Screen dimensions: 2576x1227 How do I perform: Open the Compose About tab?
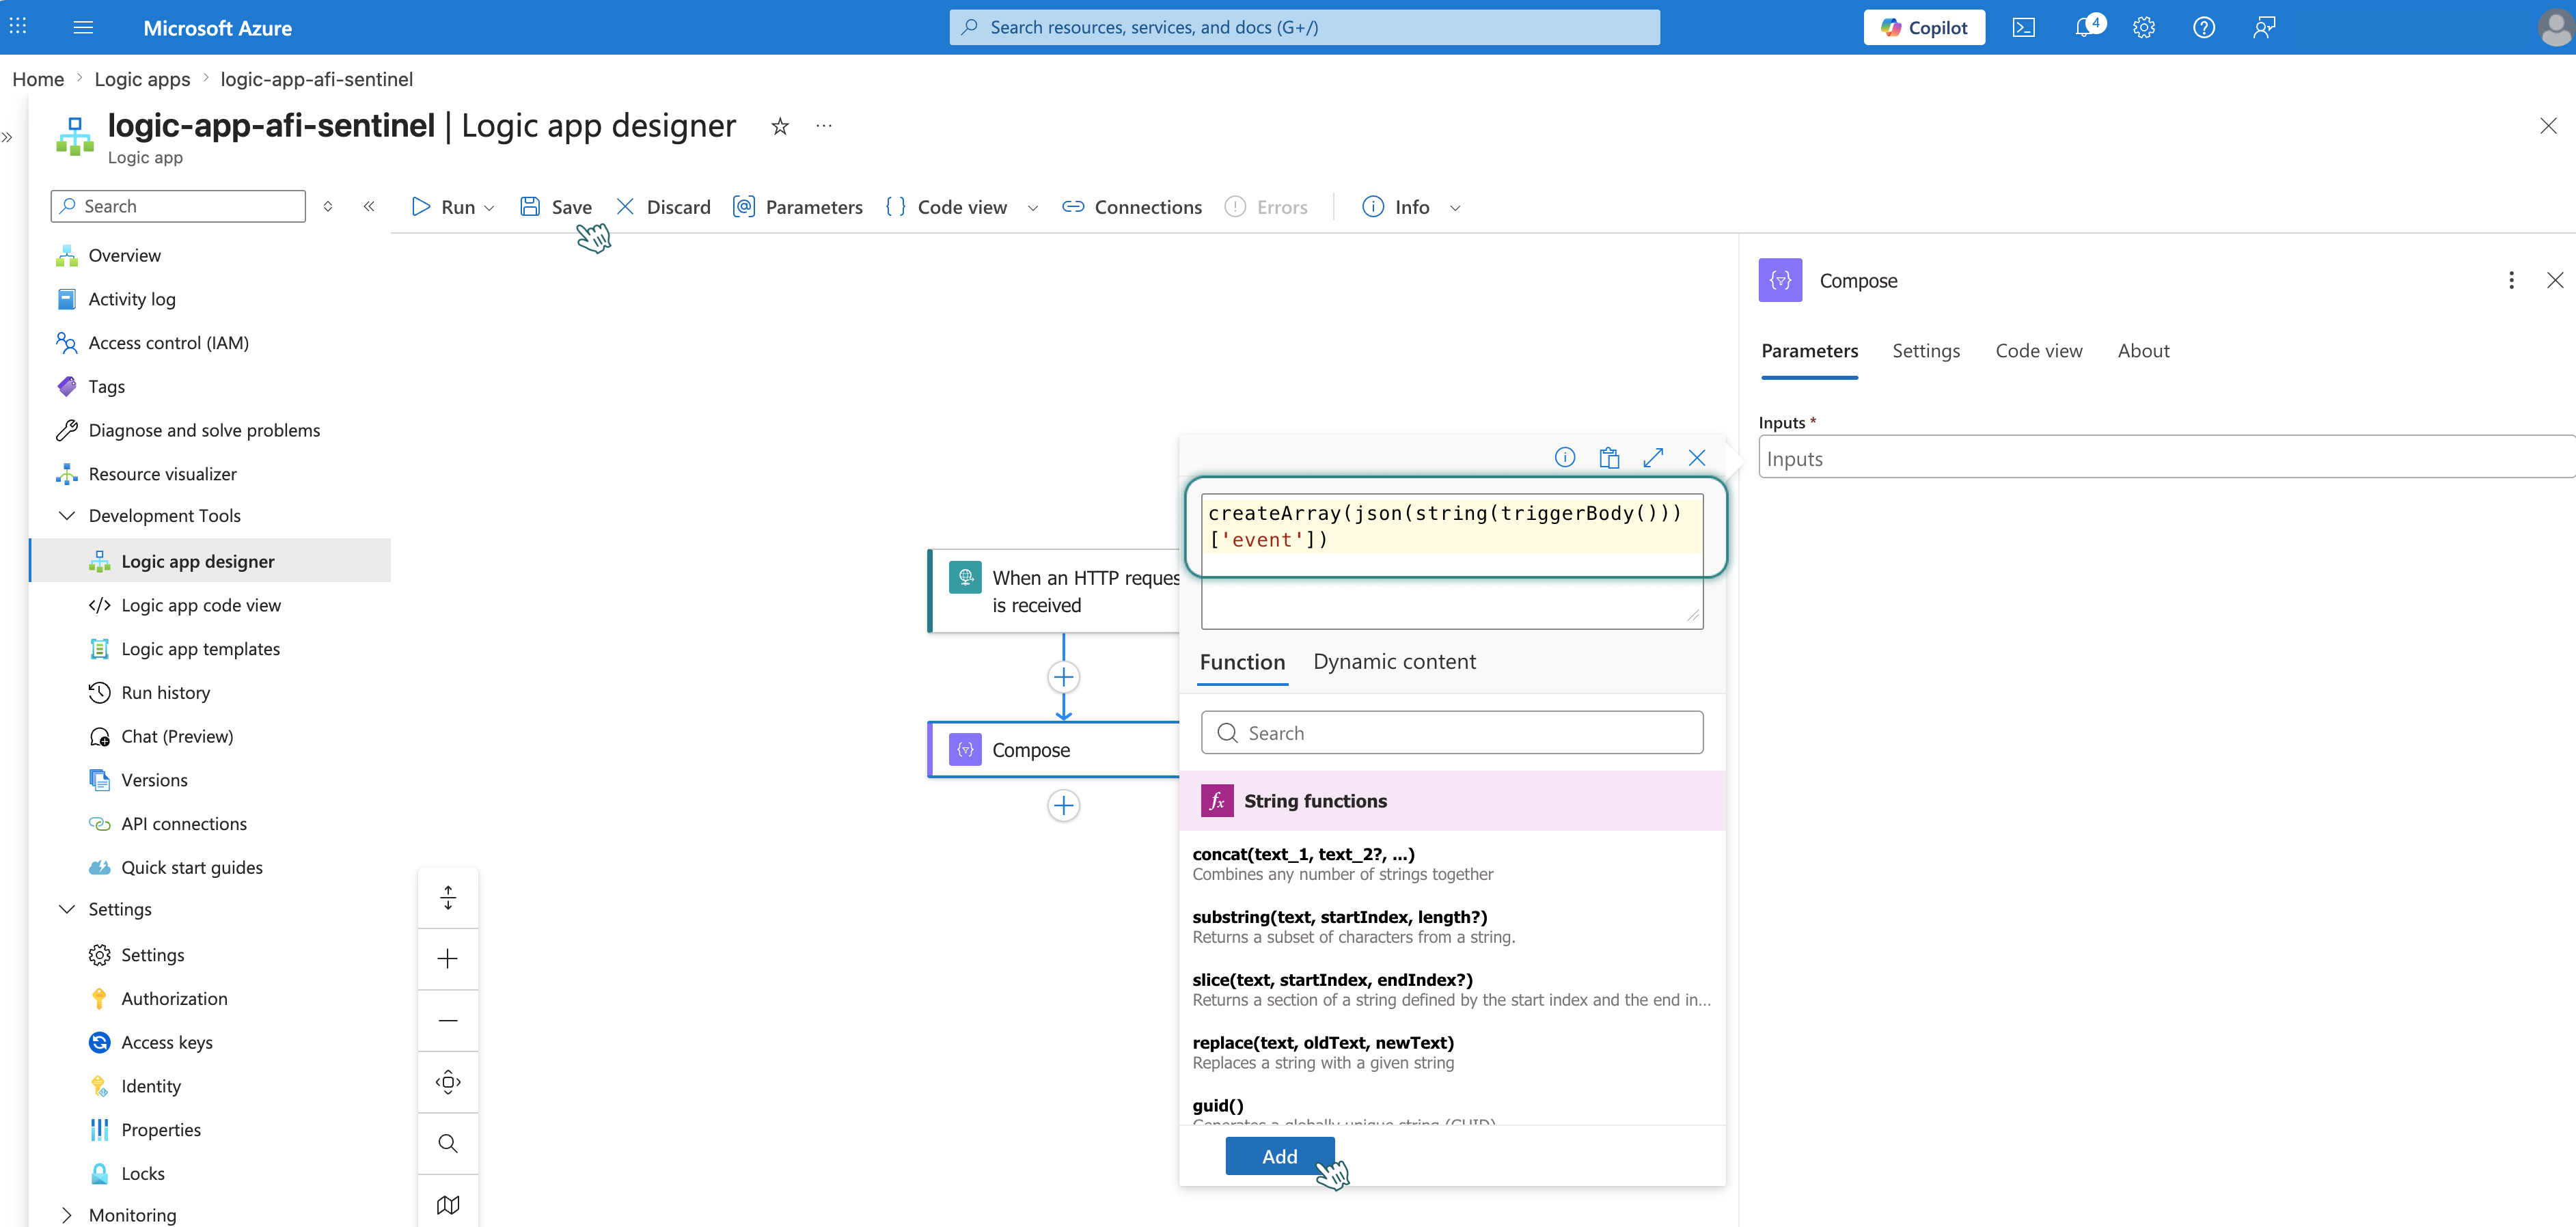point(2143,351)
